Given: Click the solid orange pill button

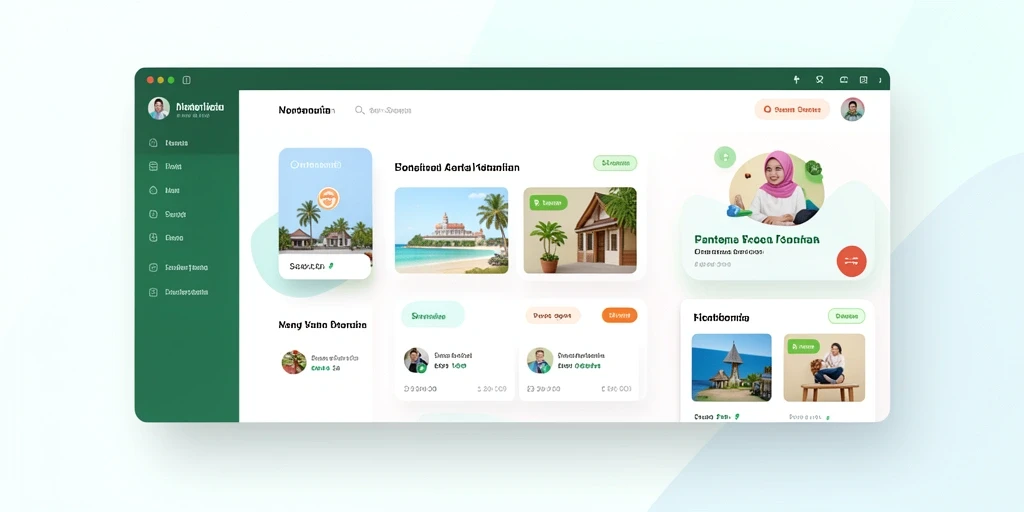Looking at the screenshot, I should coord(619,315).
